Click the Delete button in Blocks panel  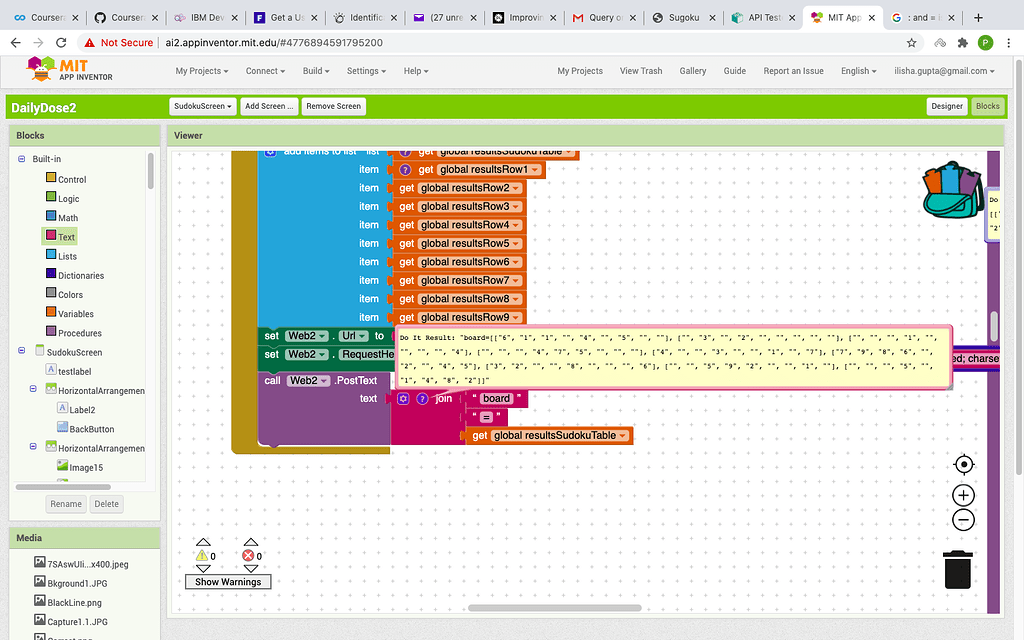click(x=106, y=504)
